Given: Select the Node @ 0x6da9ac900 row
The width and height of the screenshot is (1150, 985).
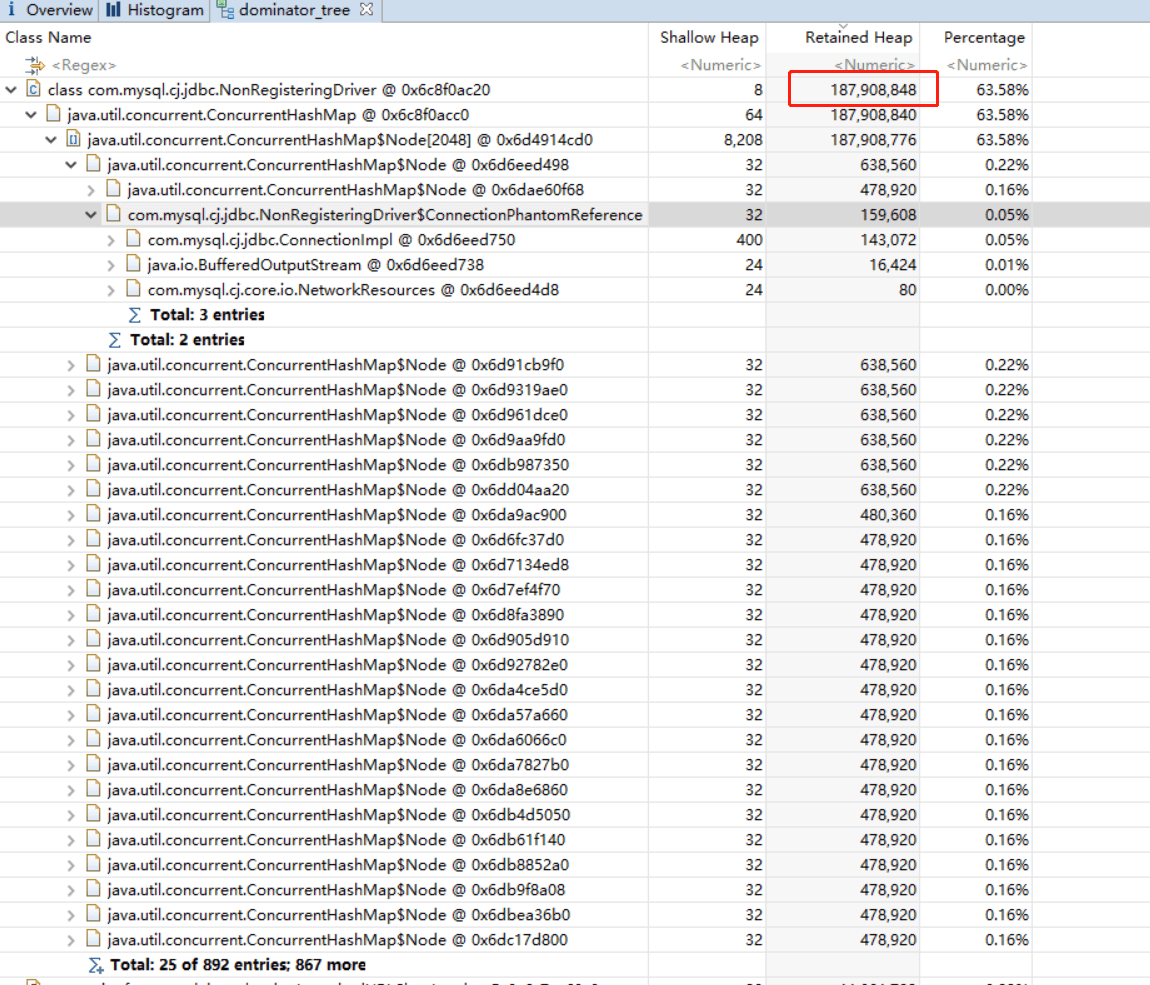Looking at the screenshot, I should click(x=337, y=515).
